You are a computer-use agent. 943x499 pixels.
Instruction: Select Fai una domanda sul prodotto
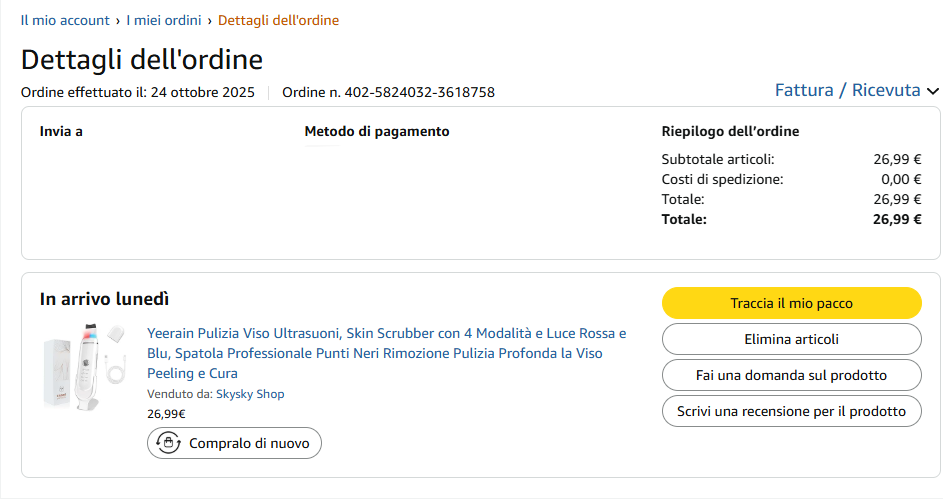(791, 375)
